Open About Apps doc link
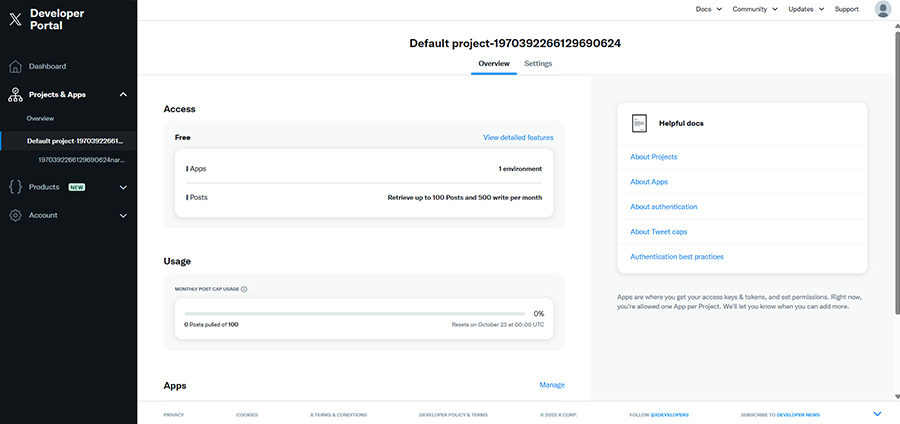The width and height of the screenshot is (900, 424). pyautogui.click(x=649, y=182)
